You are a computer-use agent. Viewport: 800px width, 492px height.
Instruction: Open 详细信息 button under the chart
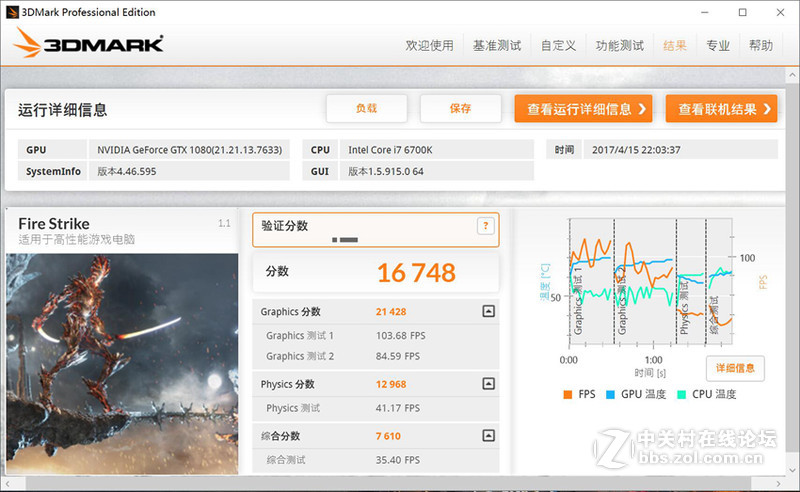pos(735,368)
